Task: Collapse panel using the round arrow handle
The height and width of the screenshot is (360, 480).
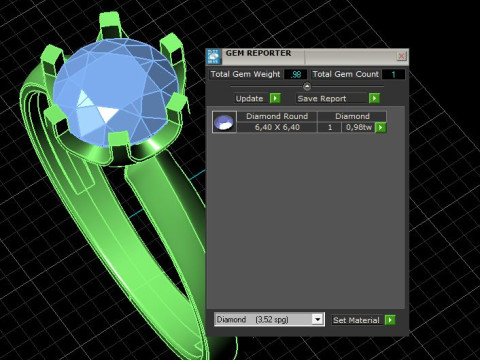Action: tap(307, 87)
